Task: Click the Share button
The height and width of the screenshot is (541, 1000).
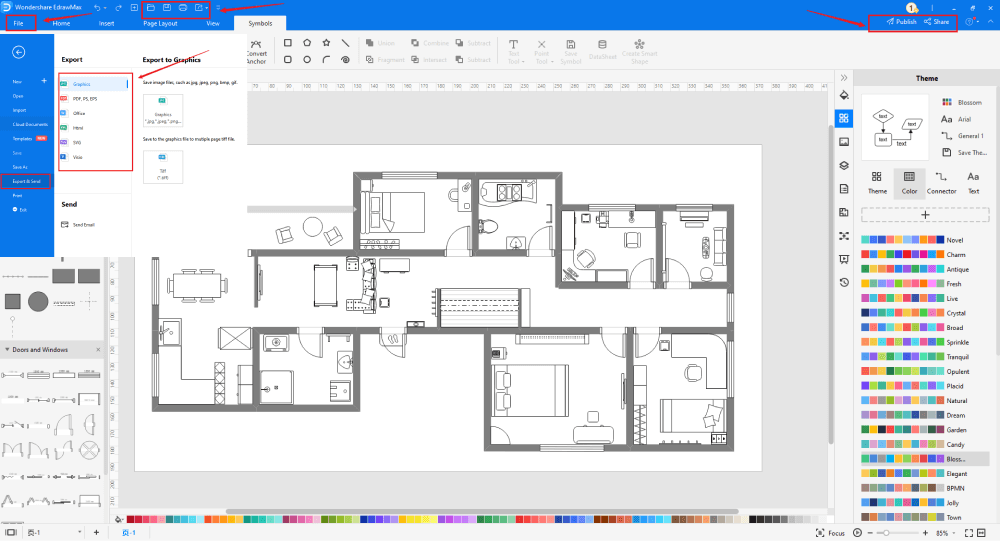Action: (x=937, y=22)
